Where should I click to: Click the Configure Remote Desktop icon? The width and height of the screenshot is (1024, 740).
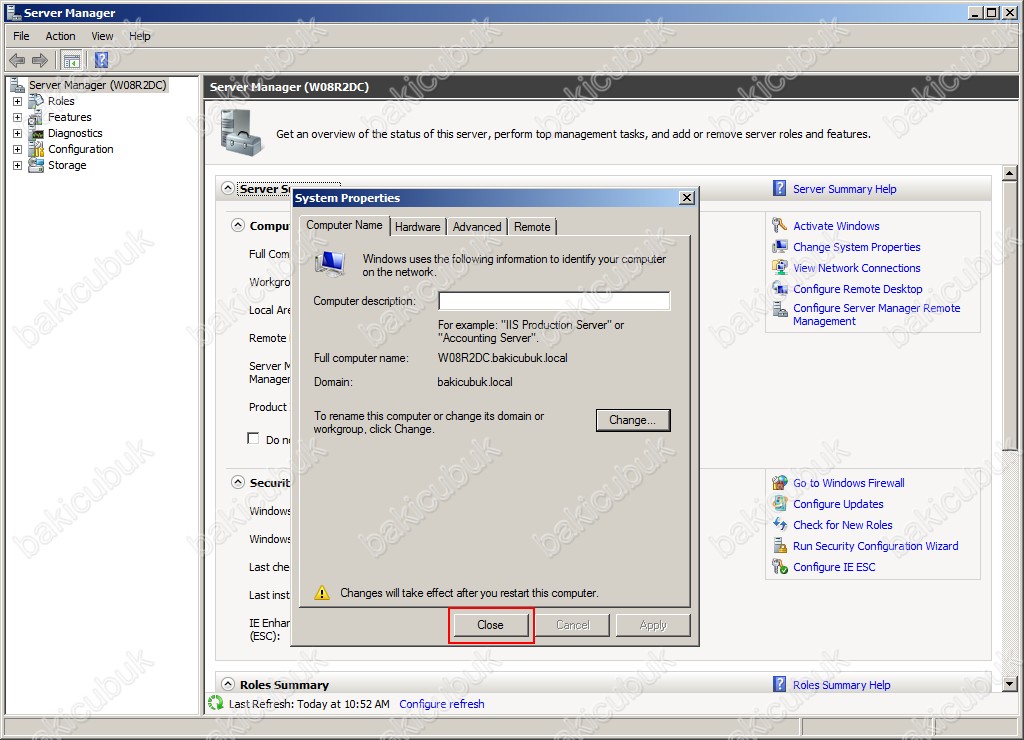(x=780, y=289)
